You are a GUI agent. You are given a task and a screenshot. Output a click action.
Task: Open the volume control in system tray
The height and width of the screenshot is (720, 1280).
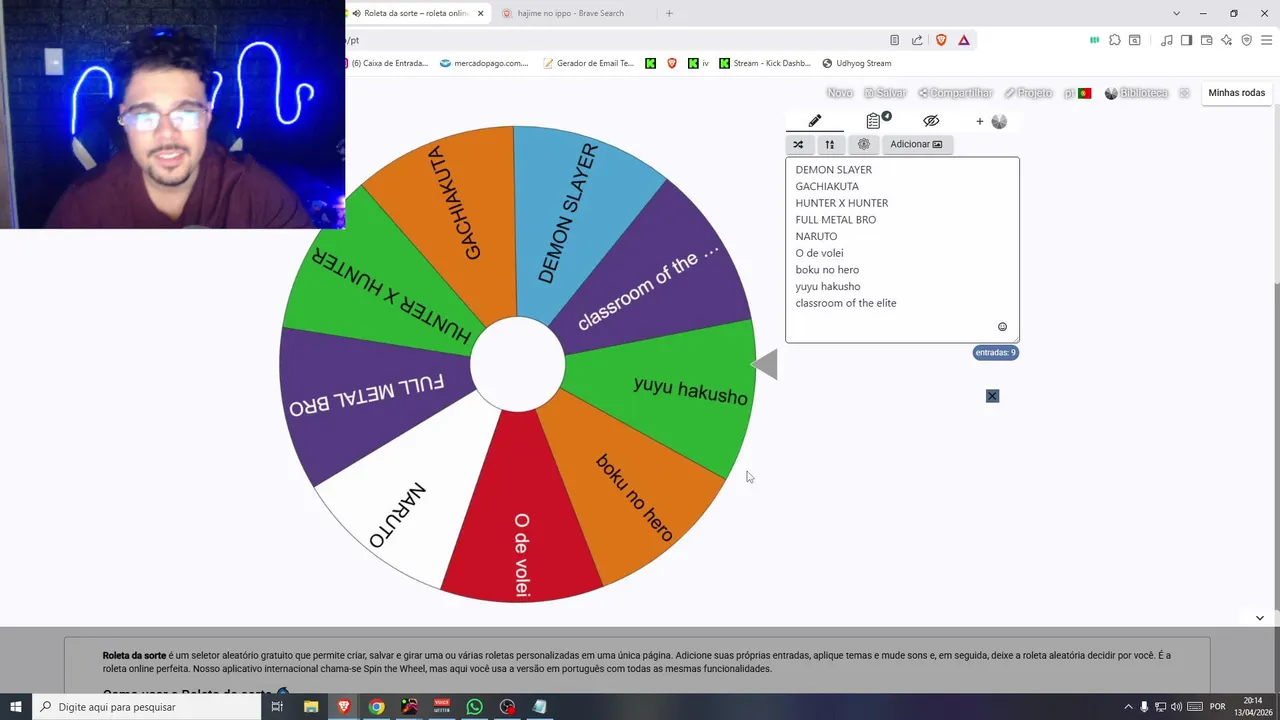[x=1176, y=707]
